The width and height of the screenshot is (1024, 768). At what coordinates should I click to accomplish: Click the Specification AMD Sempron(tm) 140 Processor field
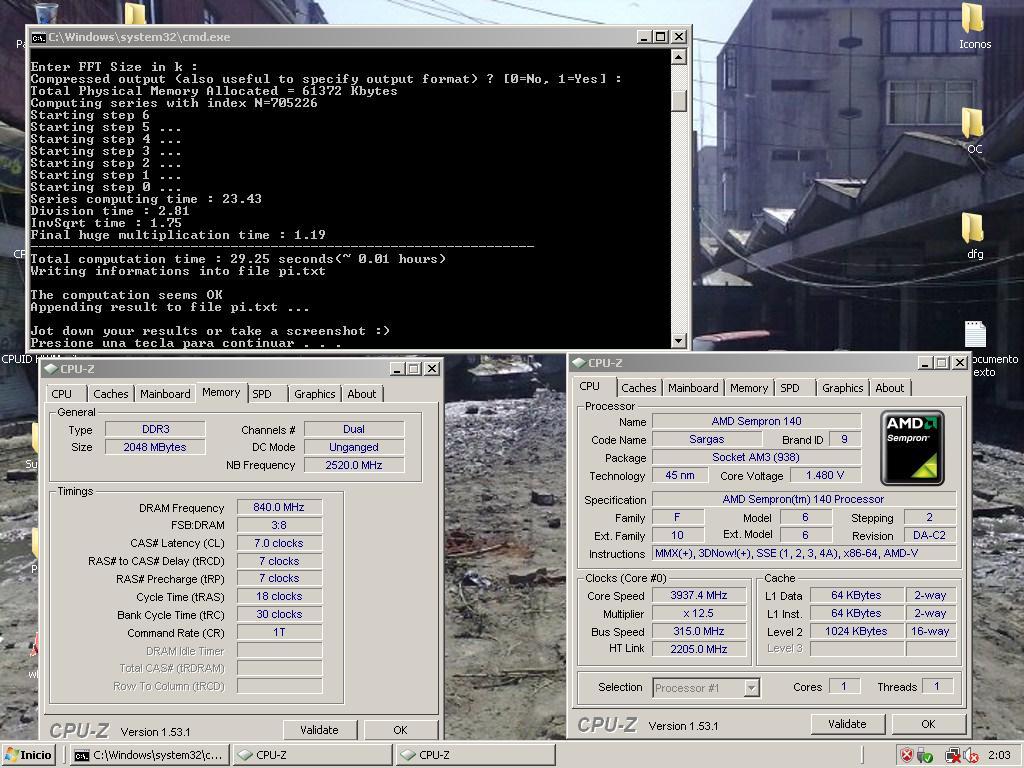(804, 499)
